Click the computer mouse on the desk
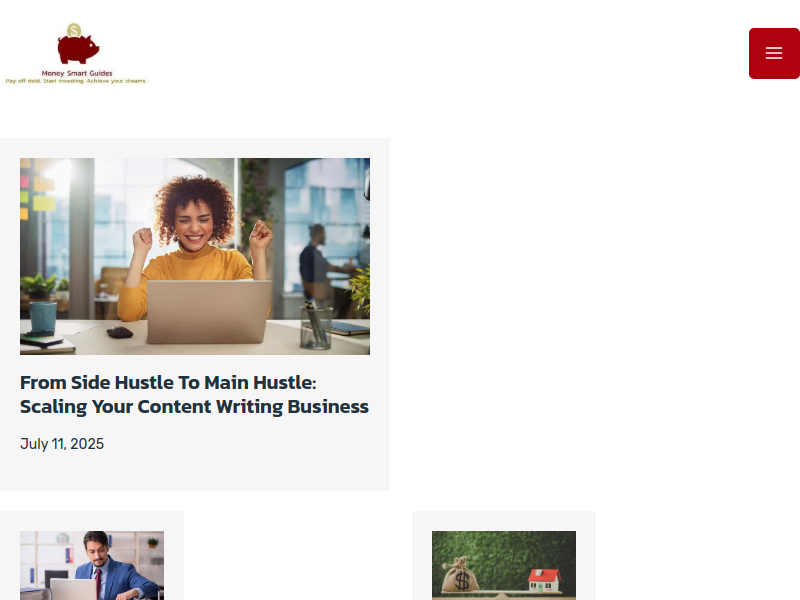 click(120, 333)
